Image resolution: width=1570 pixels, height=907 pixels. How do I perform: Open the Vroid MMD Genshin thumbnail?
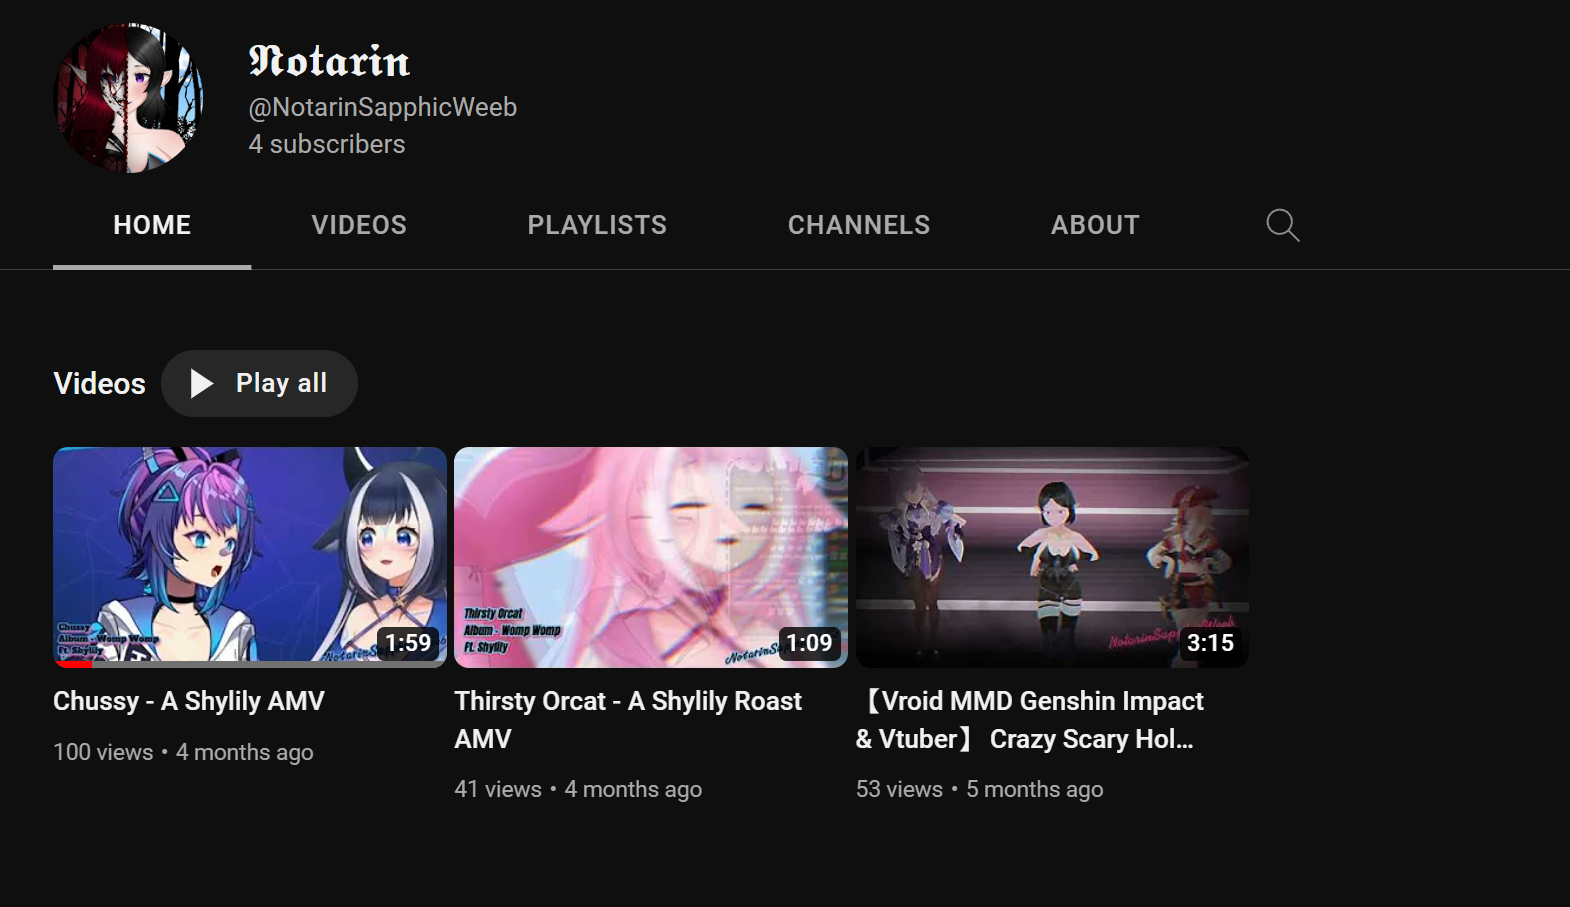point(1052,557)
